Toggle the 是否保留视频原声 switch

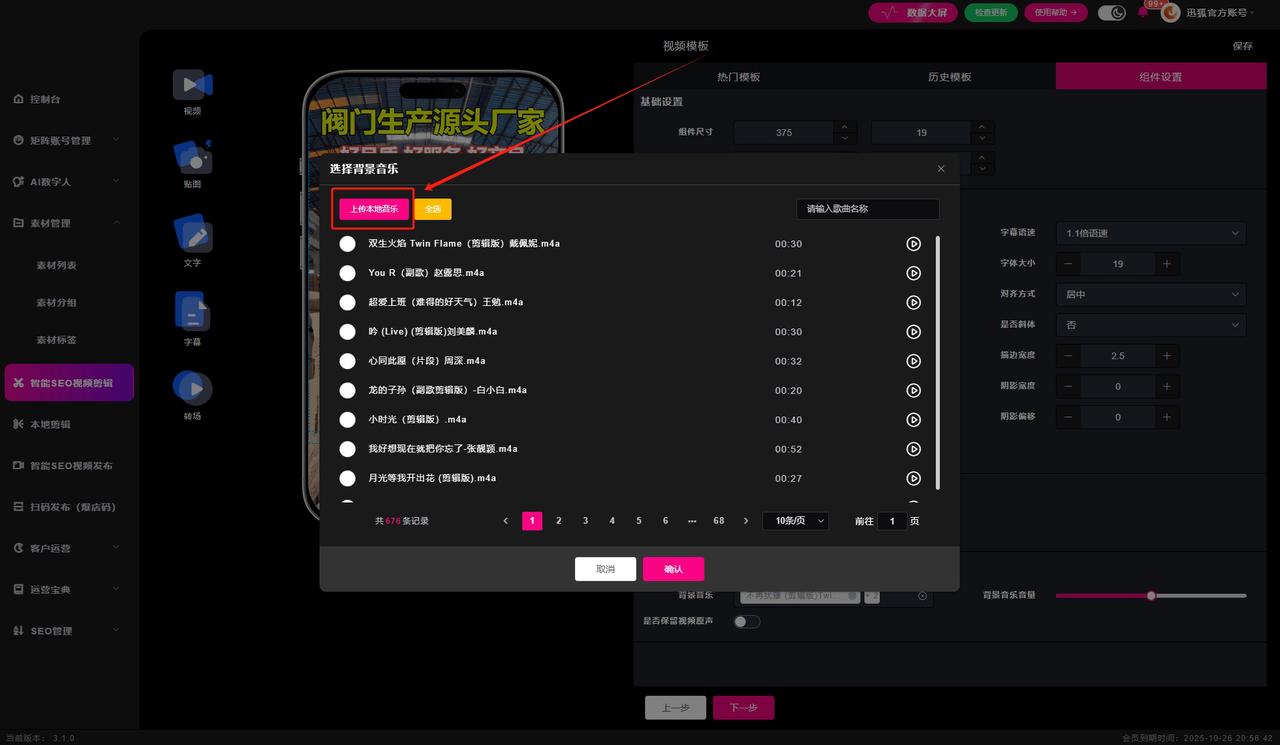point(746,622)
